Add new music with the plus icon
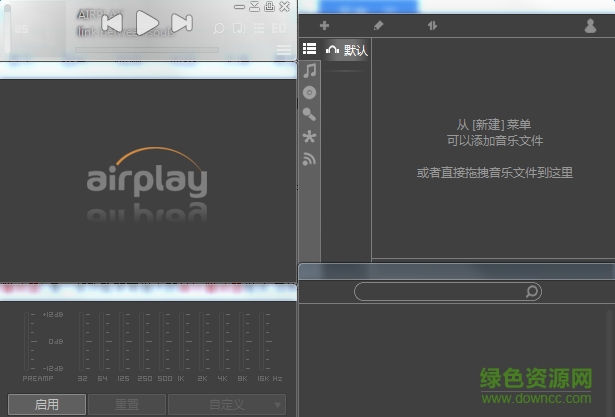 click(x=324, y=26)
